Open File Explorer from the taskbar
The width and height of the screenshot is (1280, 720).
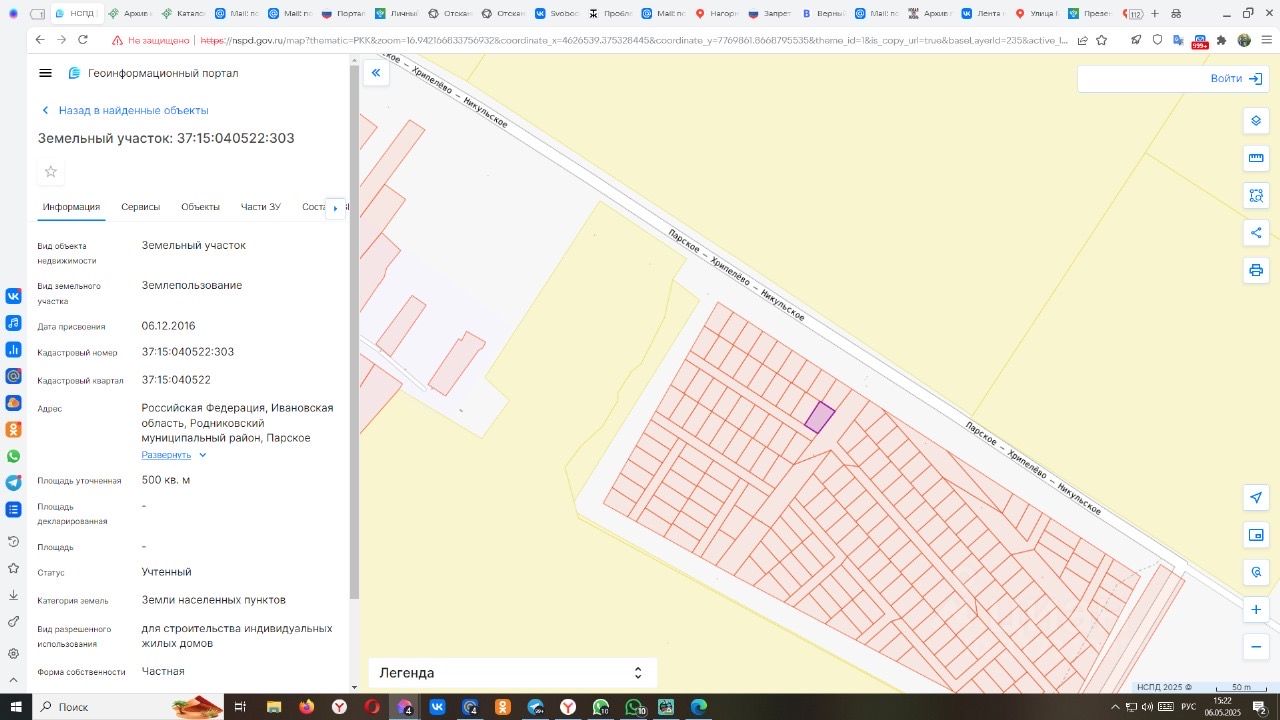[273, 707]
